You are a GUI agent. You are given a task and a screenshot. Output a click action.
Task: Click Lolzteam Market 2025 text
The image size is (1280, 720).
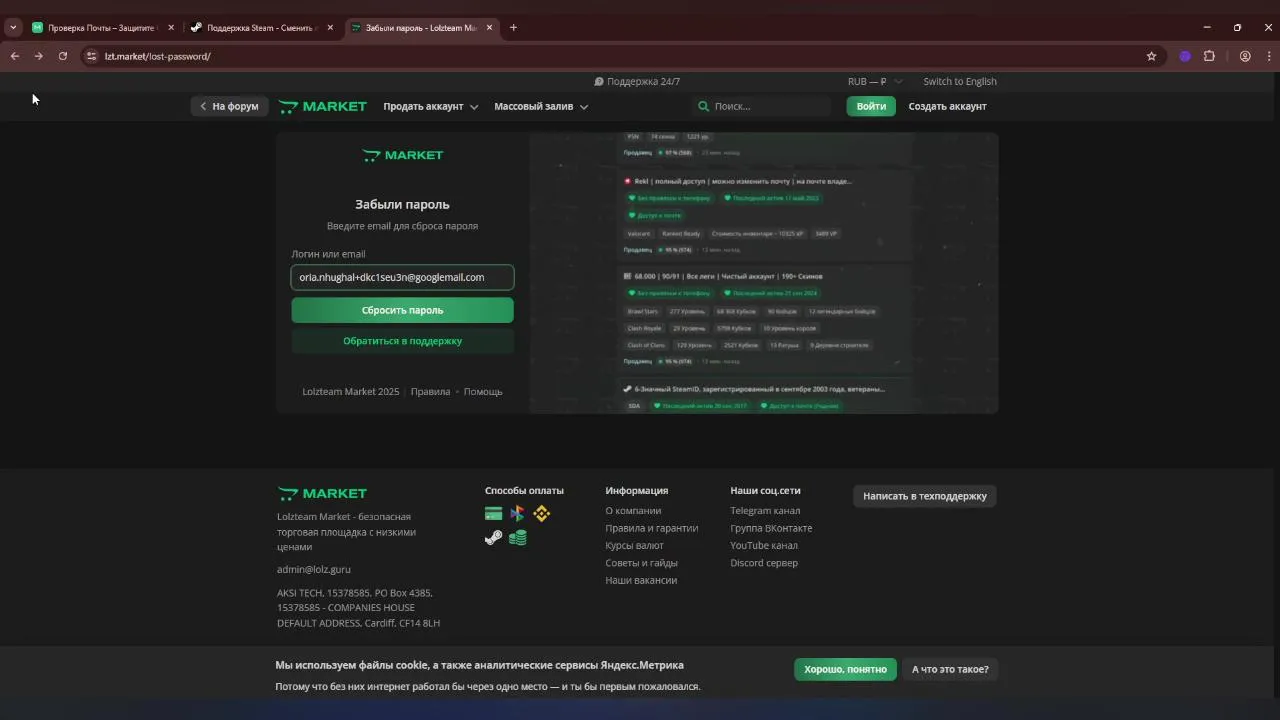point(350,391)
